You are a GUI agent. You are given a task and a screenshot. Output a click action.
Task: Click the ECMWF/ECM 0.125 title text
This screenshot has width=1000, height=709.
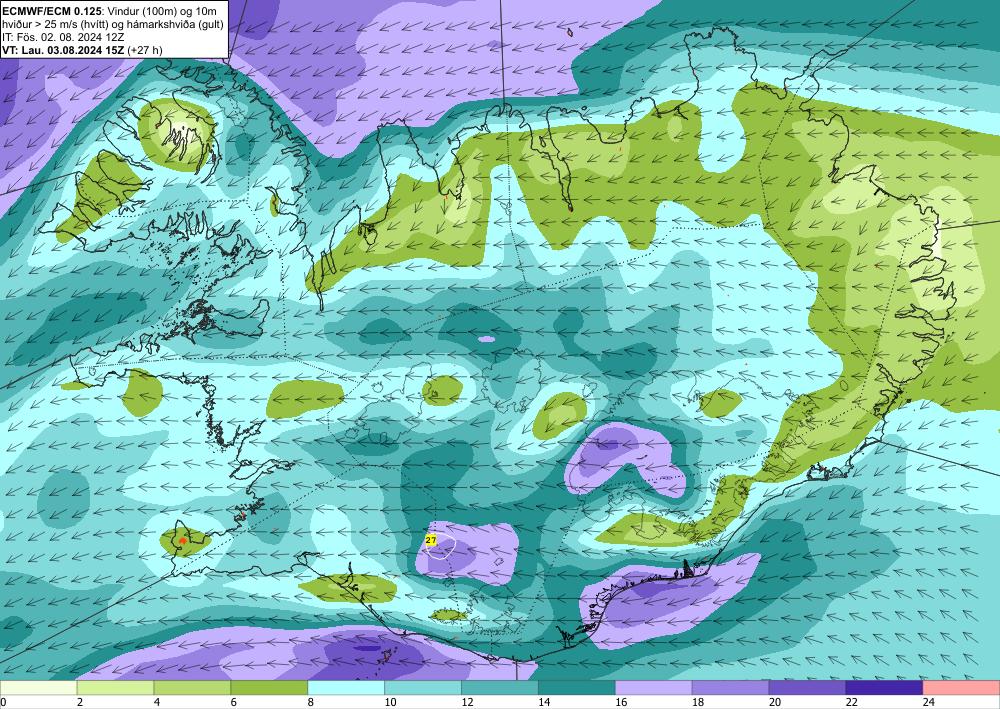pos(52,11)
